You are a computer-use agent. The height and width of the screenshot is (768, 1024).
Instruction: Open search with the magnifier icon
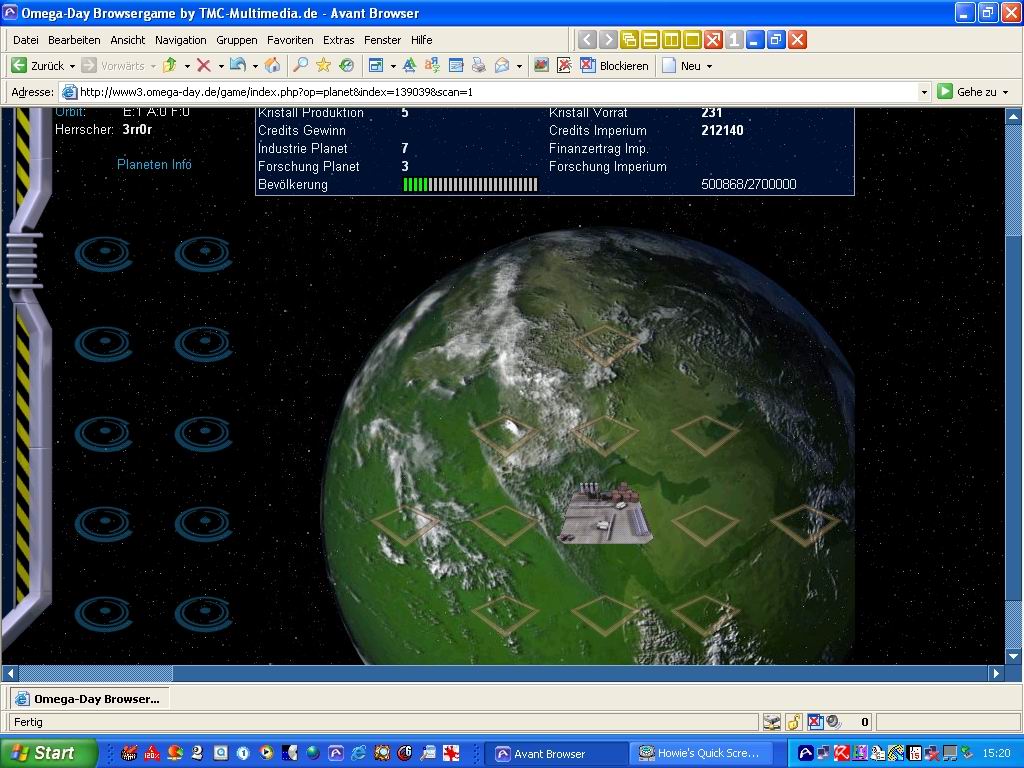pyautogui.click(x=300, y=65)
